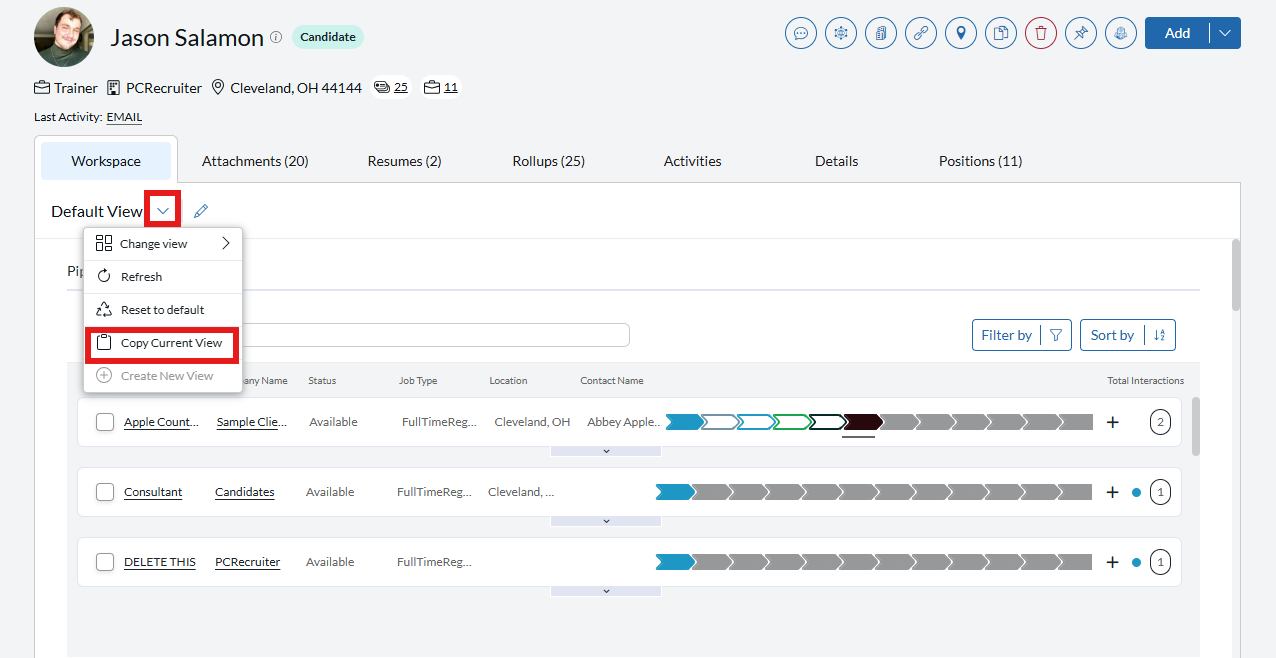This screenshot has height=658, width=1276.
Task: Click the plus icon on Consultant row
Action: coord(1112,492)
